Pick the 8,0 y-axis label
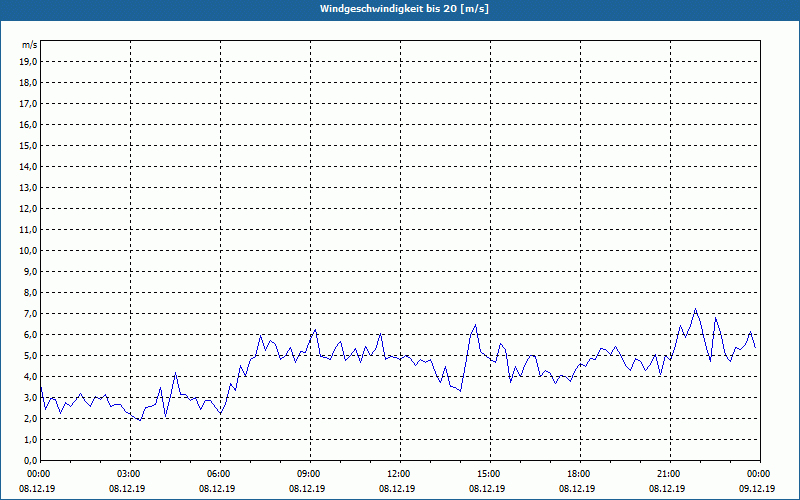Image resolution: width=800 pixels, height=500 pixels. (31, 292)
